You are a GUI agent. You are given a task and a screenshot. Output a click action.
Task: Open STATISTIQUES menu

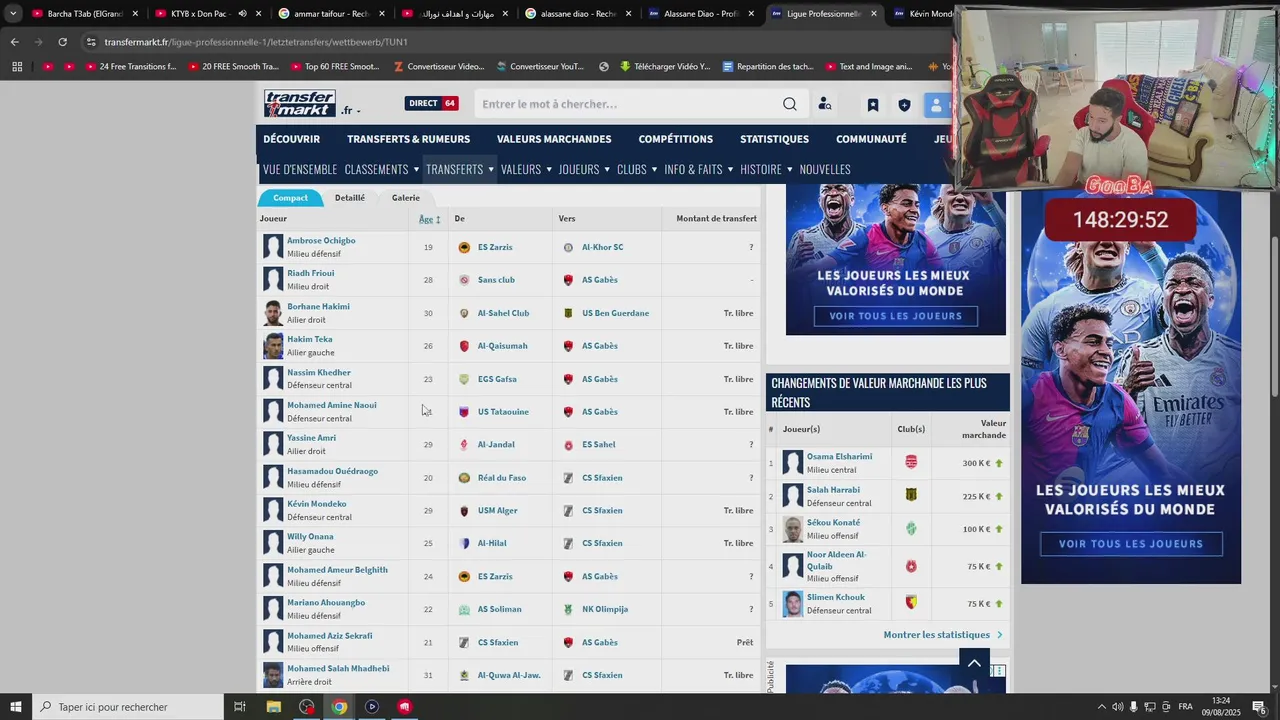click(x=774, y=139)
